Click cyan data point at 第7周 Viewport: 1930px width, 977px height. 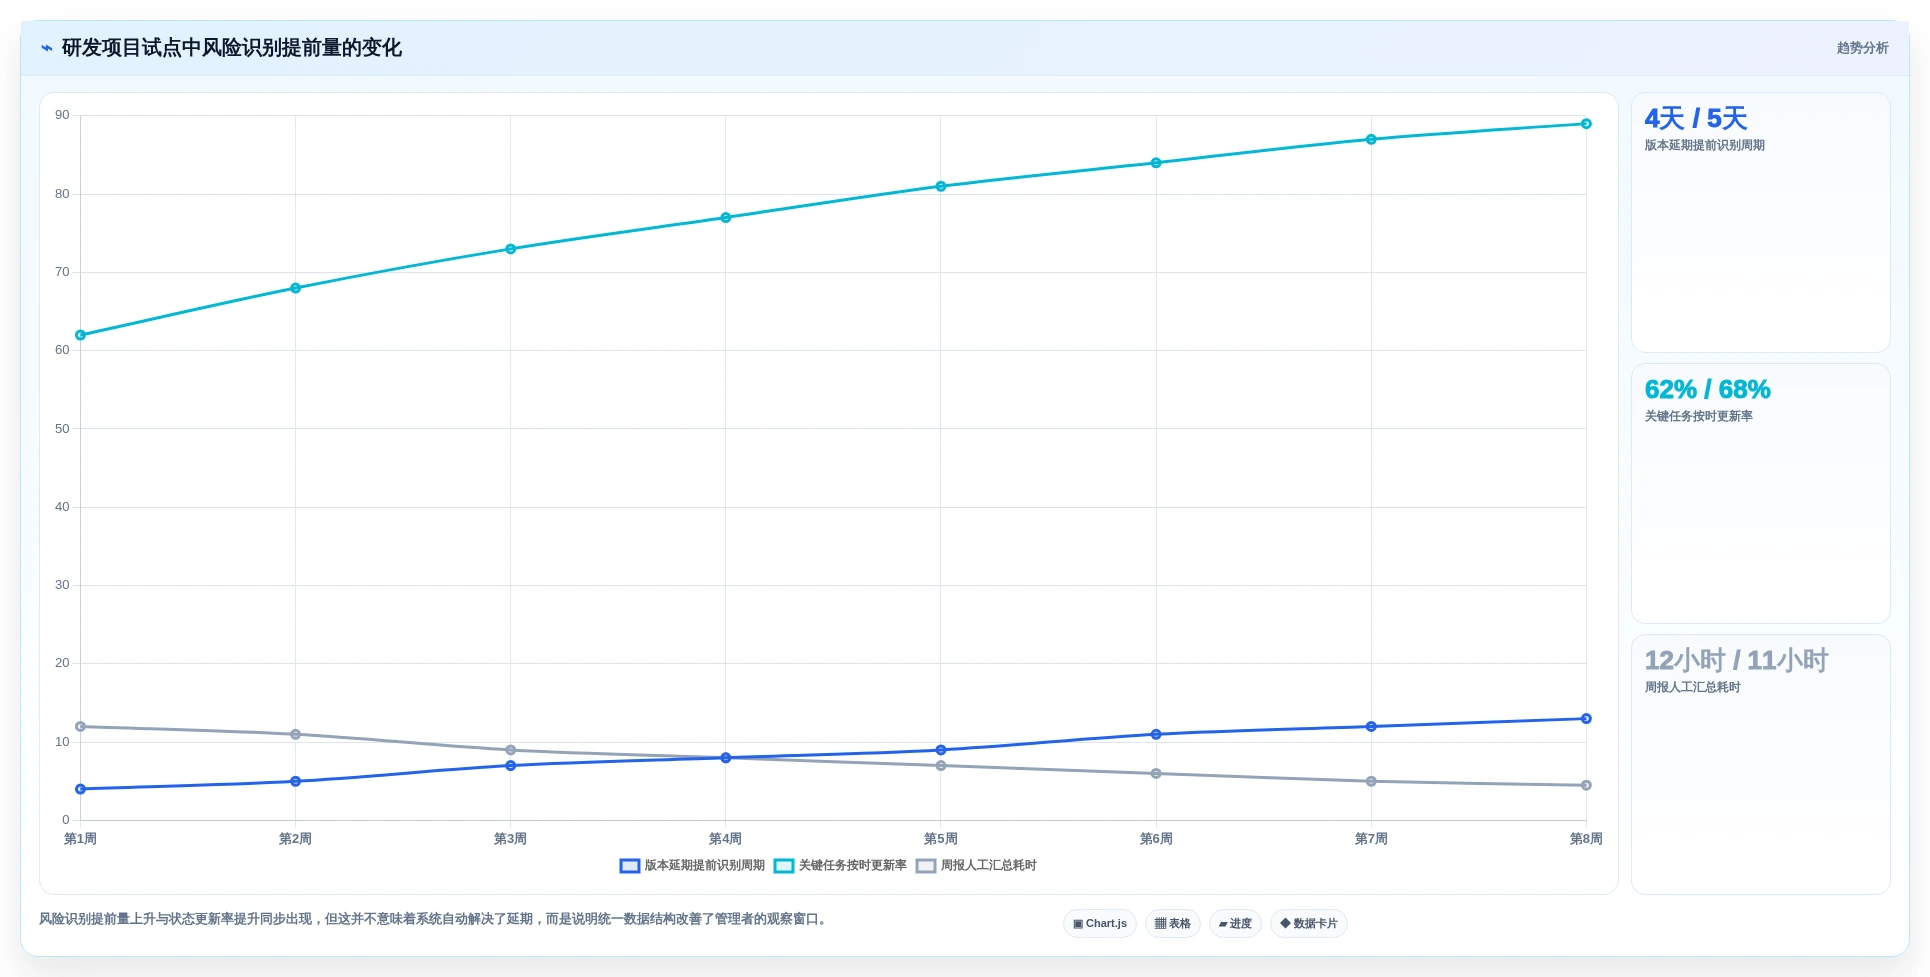(1371, 139)
